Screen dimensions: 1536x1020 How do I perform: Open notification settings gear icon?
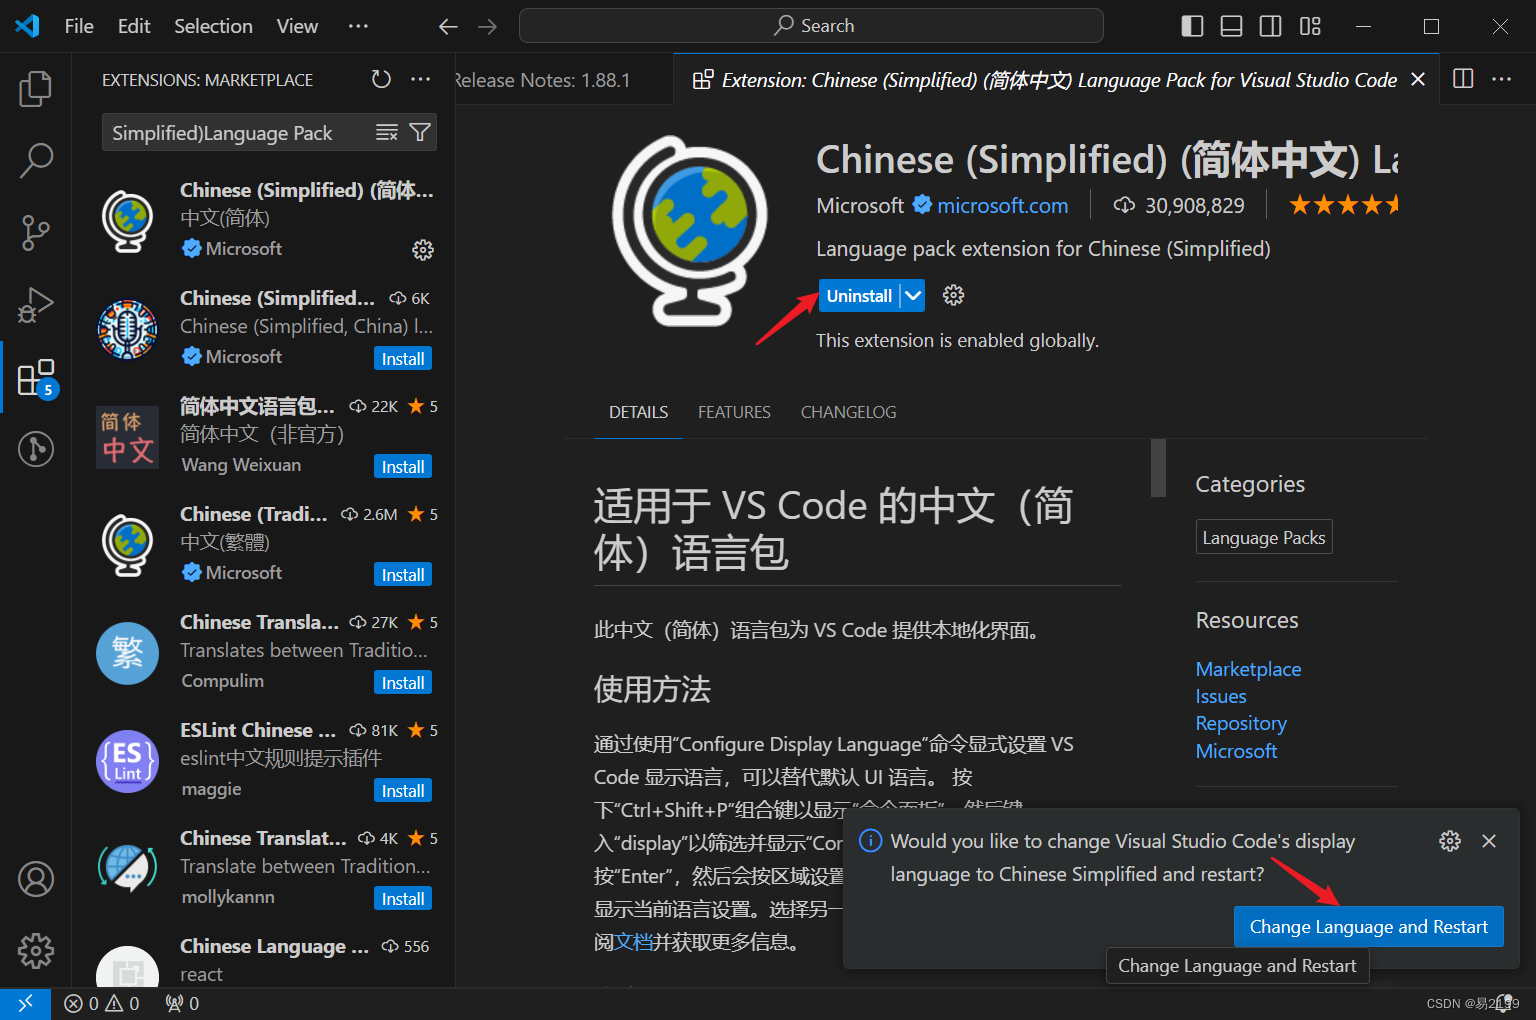coord(1450,841)
